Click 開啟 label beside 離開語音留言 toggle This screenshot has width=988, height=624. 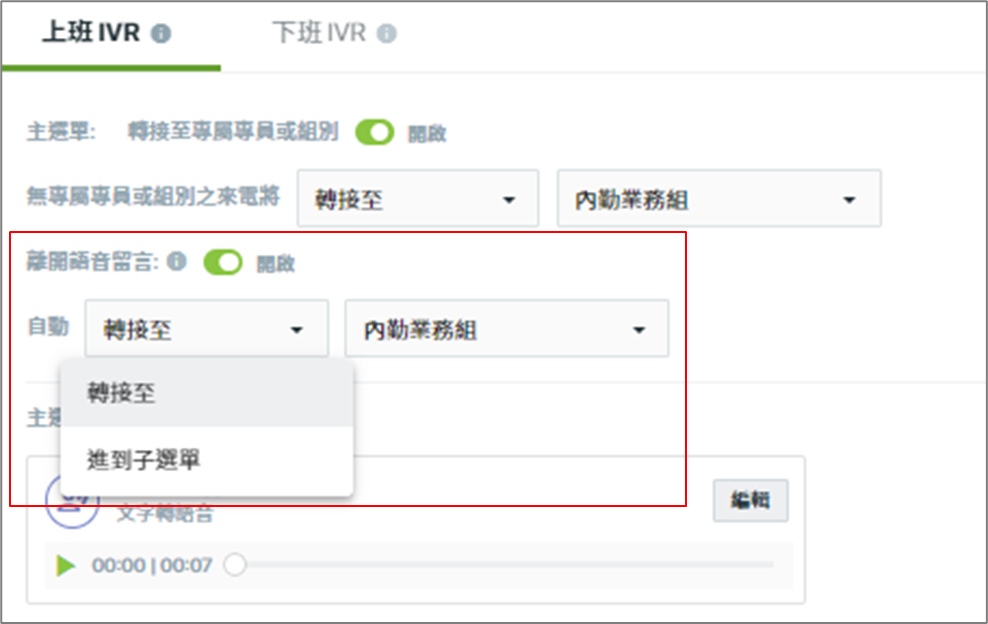click(275, 263)
